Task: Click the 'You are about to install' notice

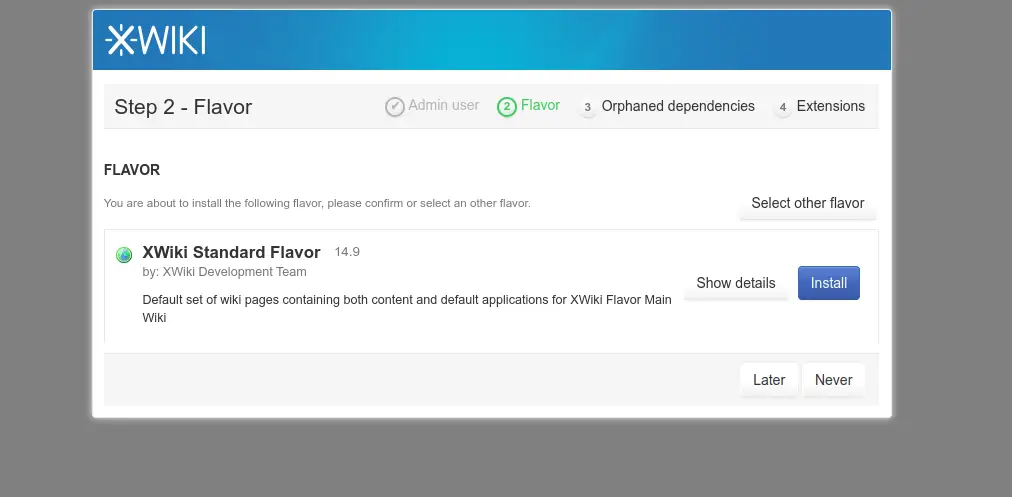Action: tap(317, 203)
